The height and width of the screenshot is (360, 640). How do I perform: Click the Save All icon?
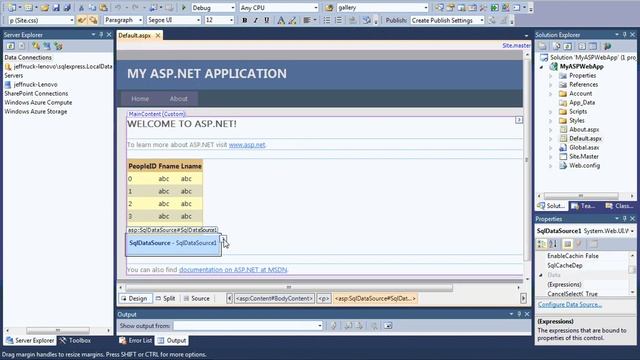tap(67, 8)
